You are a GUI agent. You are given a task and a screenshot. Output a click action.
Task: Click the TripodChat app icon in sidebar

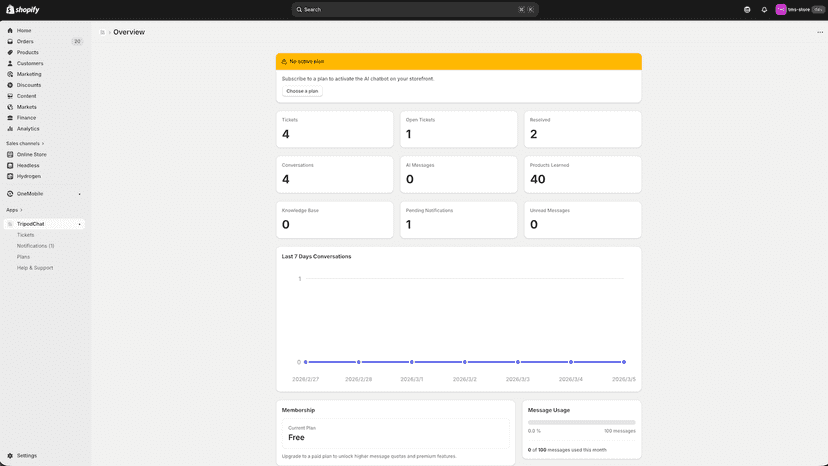click(10, 224)
